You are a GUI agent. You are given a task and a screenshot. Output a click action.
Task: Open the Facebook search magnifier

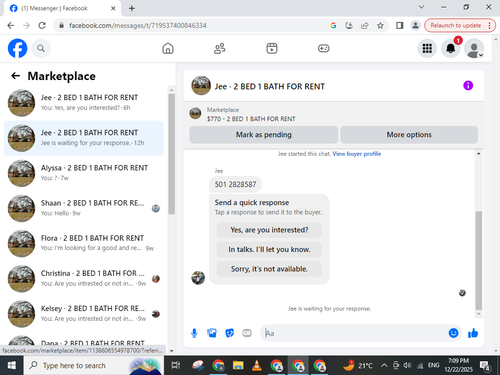pyautogui.click(x=41, y=49)
